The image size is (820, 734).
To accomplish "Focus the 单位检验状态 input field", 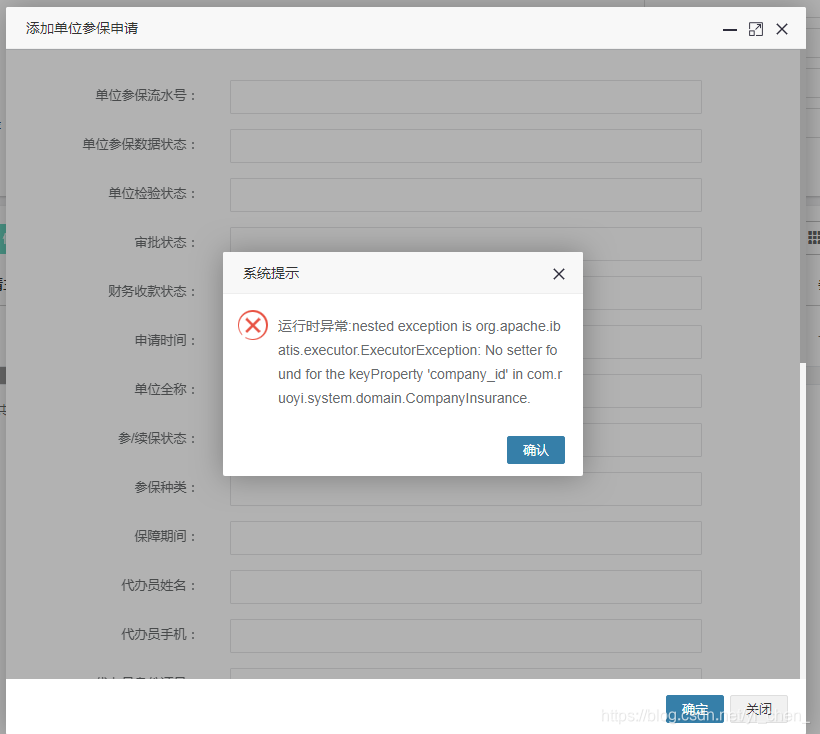I will [x=465, y=195].
